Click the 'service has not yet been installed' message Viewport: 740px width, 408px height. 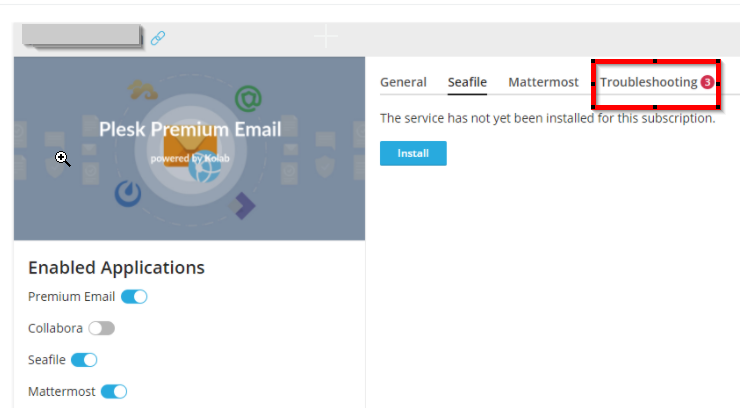pos(547,118)
